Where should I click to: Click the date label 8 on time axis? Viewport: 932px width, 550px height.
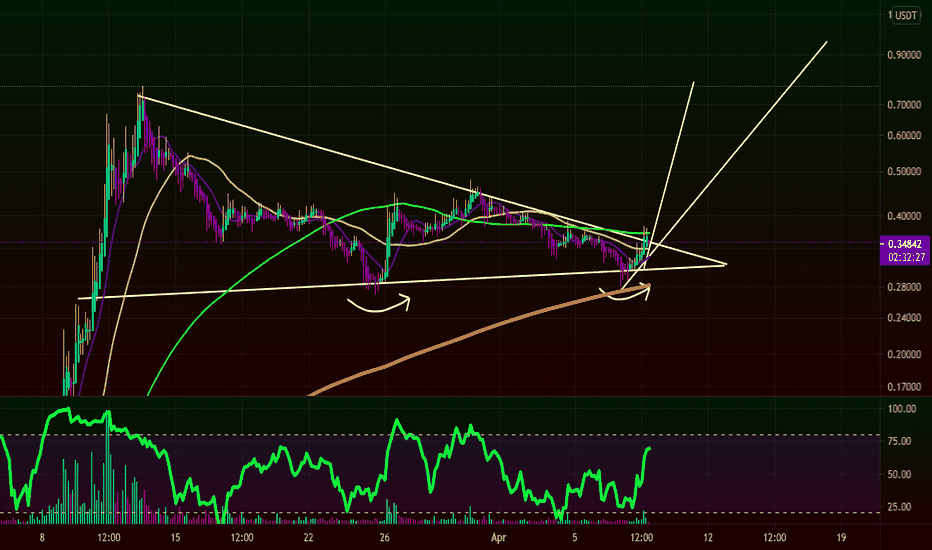click(42, 538)
